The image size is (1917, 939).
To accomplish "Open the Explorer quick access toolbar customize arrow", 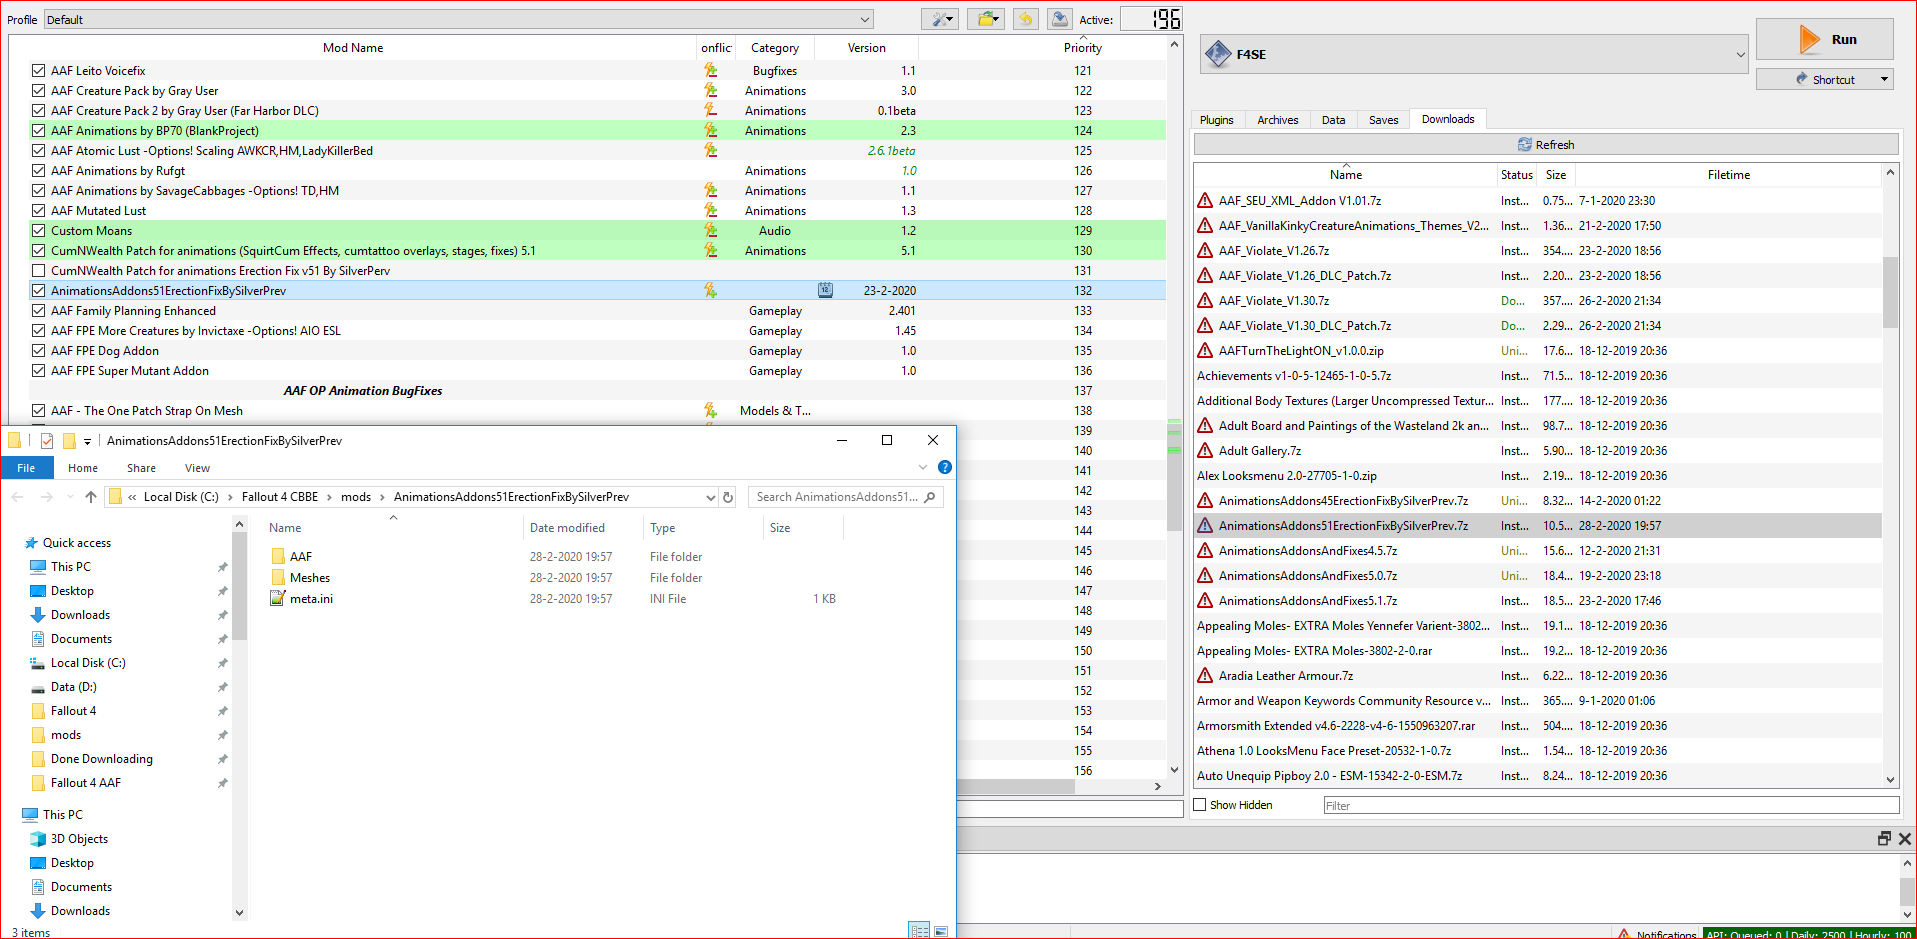I will (87, 441).
